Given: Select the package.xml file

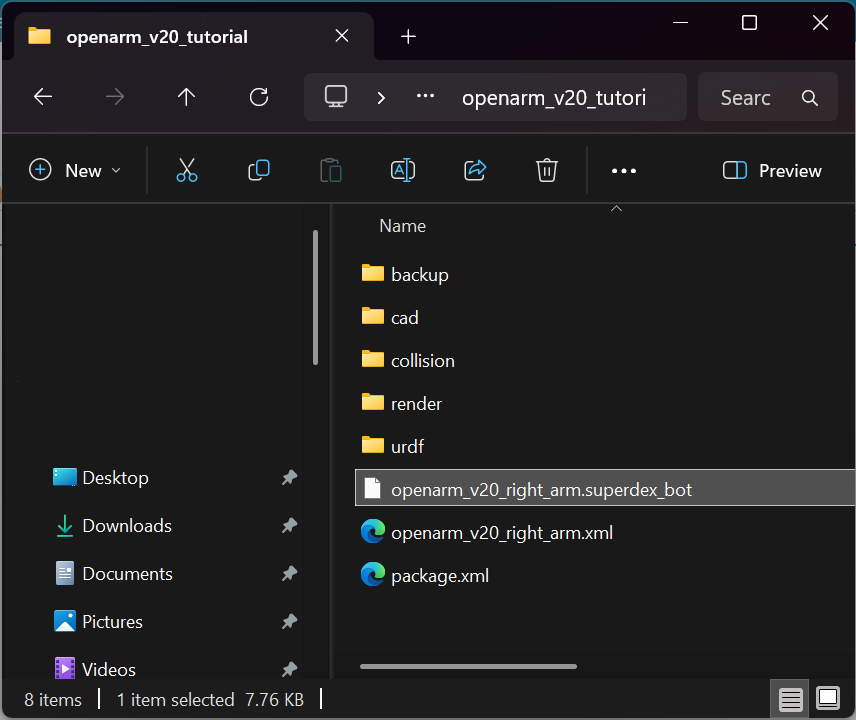Looking at the screenshot, I should 425,575.
